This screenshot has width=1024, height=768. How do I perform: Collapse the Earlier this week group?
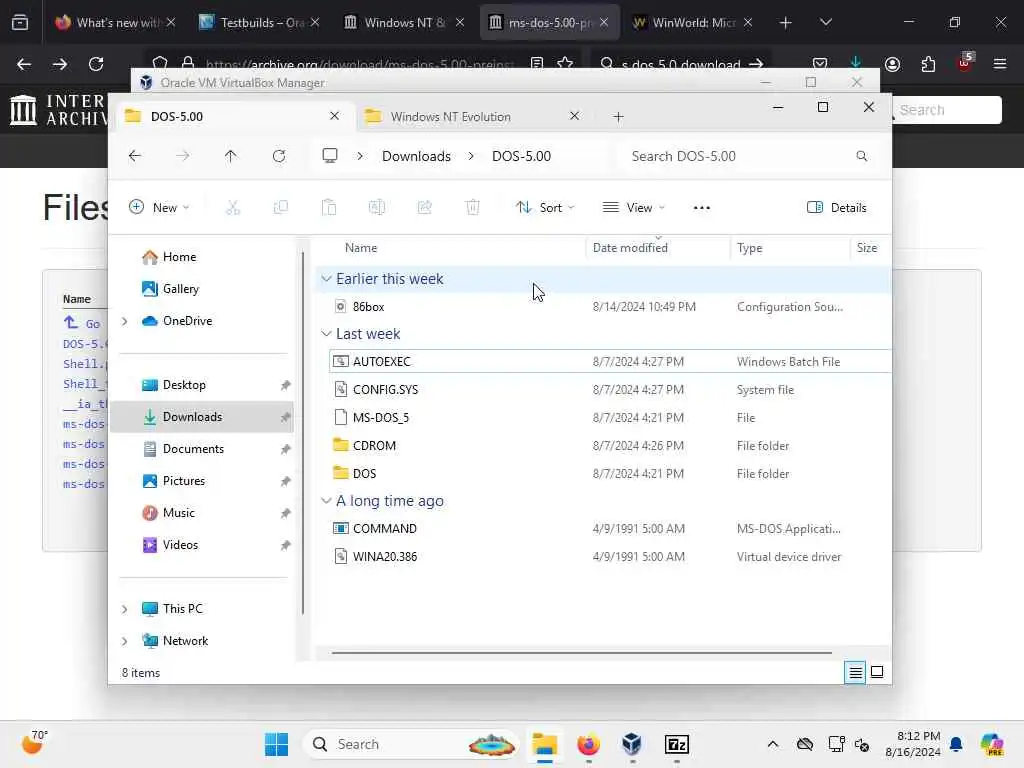point(326,279)
